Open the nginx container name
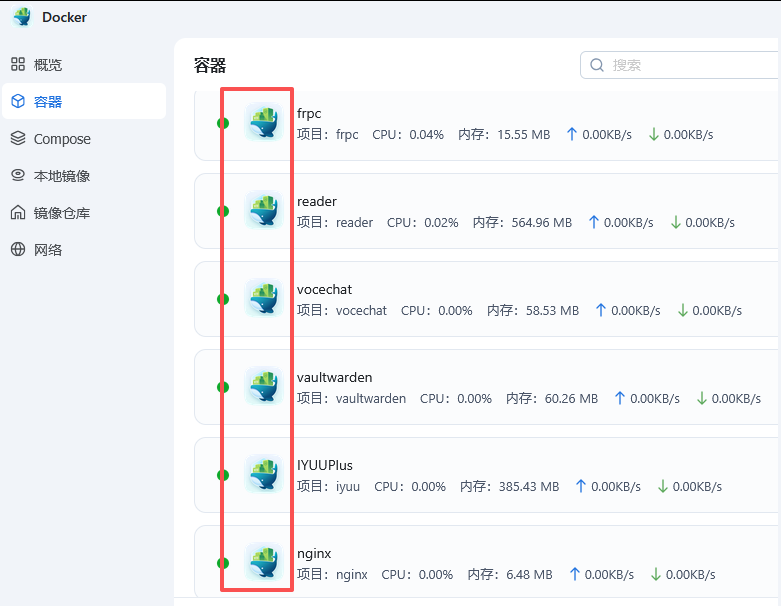Image resolution: width=781 pixels, height=606 pixels. pos(314,554)
